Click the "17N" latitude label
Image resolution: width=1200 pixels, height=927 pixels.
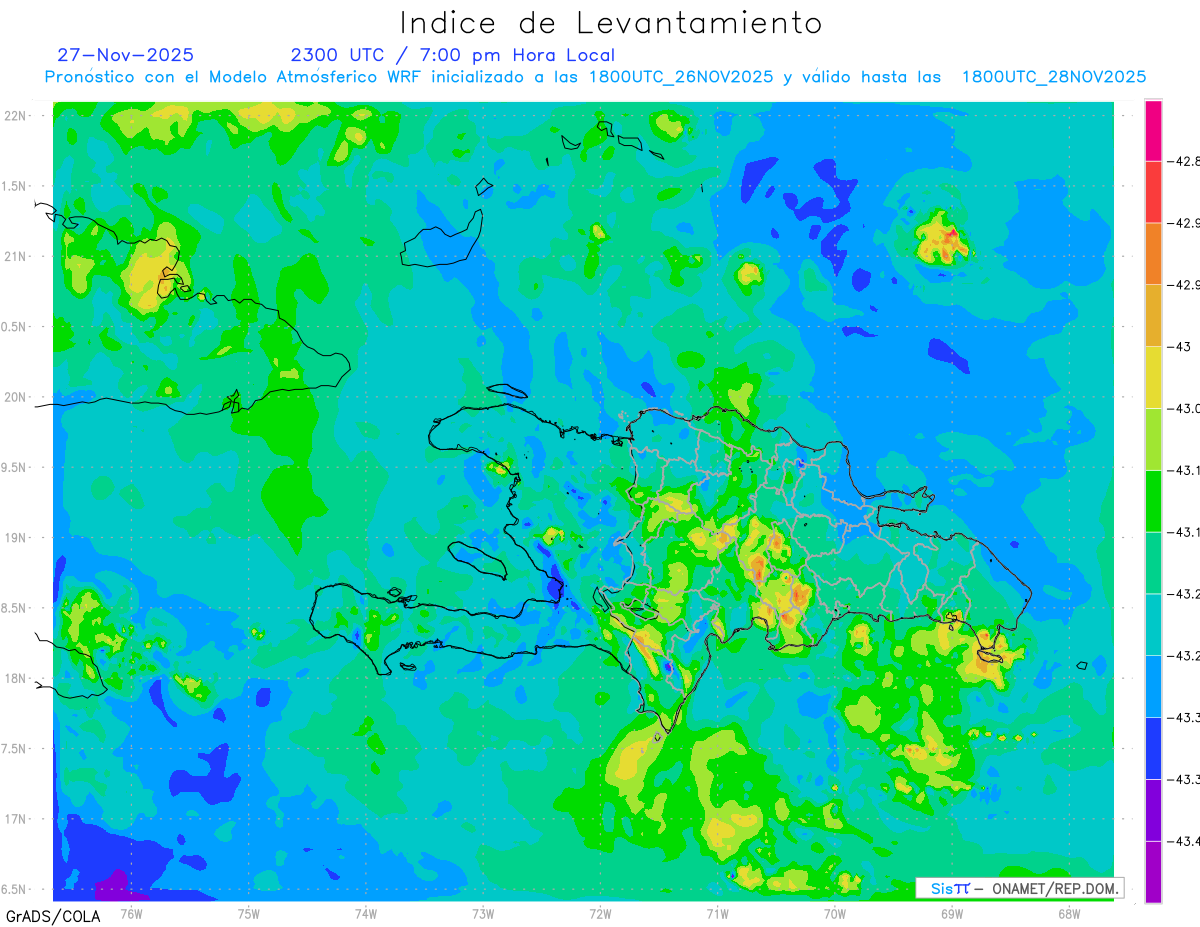tap(16, 819)
